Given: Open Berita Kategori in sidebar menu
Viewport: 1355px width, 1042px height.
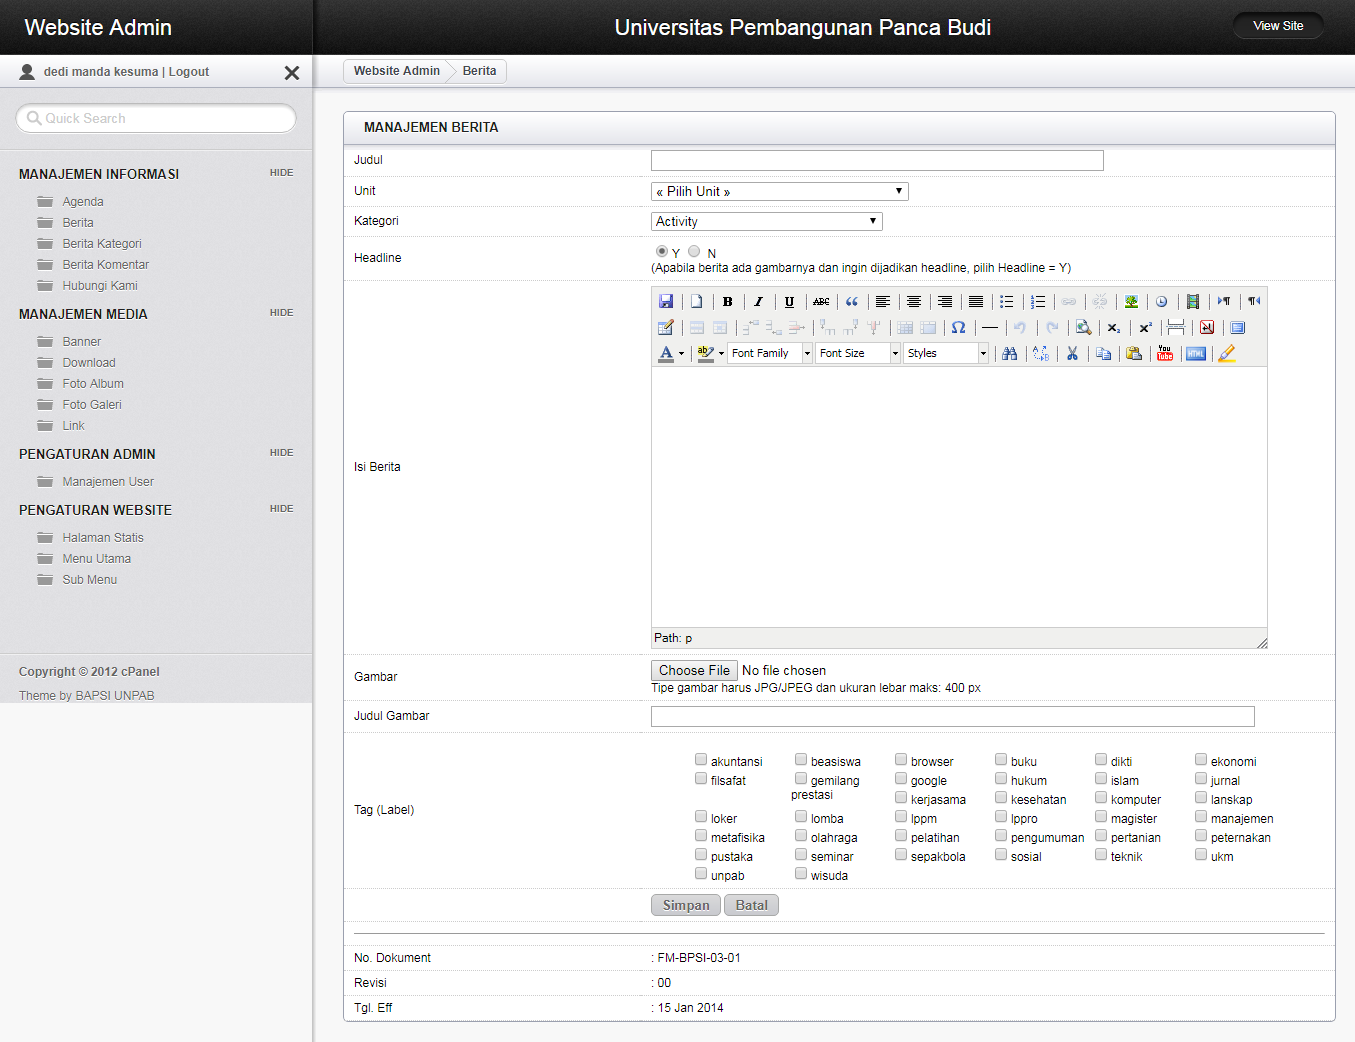Looking at the screenshot, I should tap(102, 244).
